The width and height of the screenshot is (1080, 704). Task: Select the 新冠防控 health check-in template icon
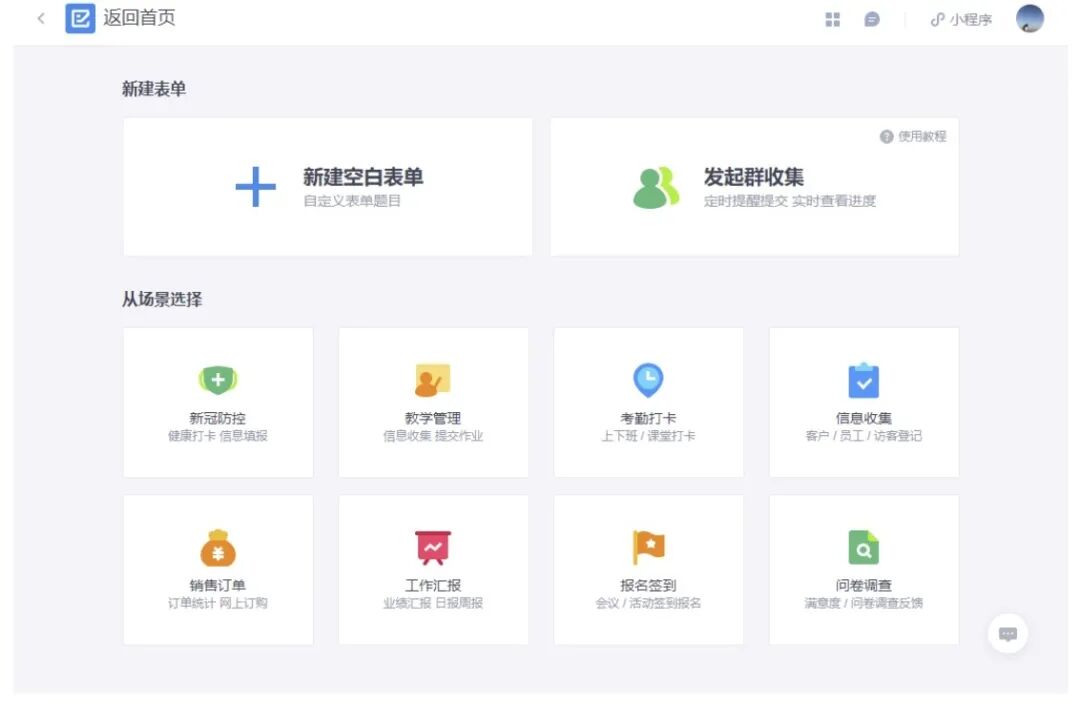(x=218, y=380)
